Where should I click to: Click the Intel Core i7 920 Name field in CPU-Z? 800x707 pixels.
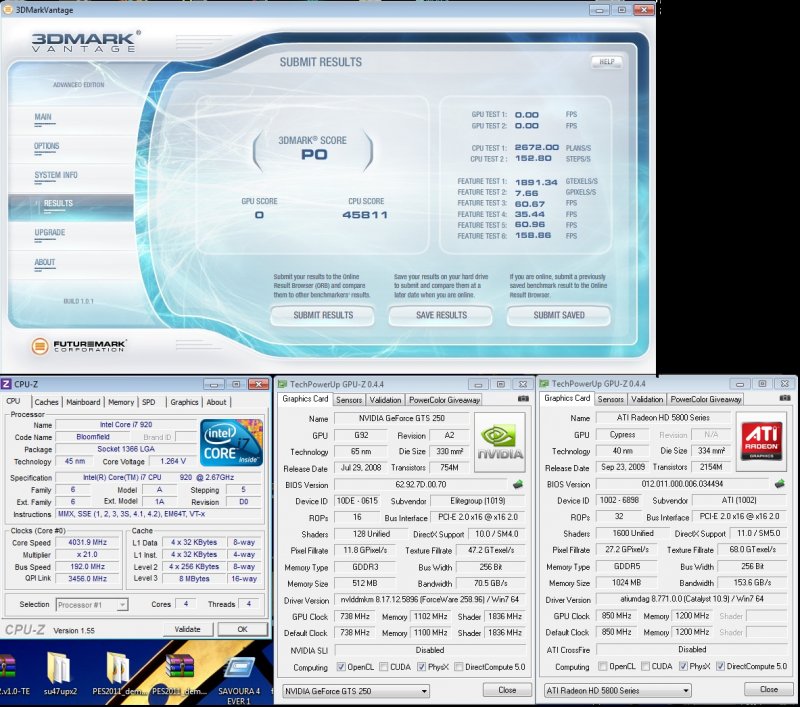tap(126, 424)
